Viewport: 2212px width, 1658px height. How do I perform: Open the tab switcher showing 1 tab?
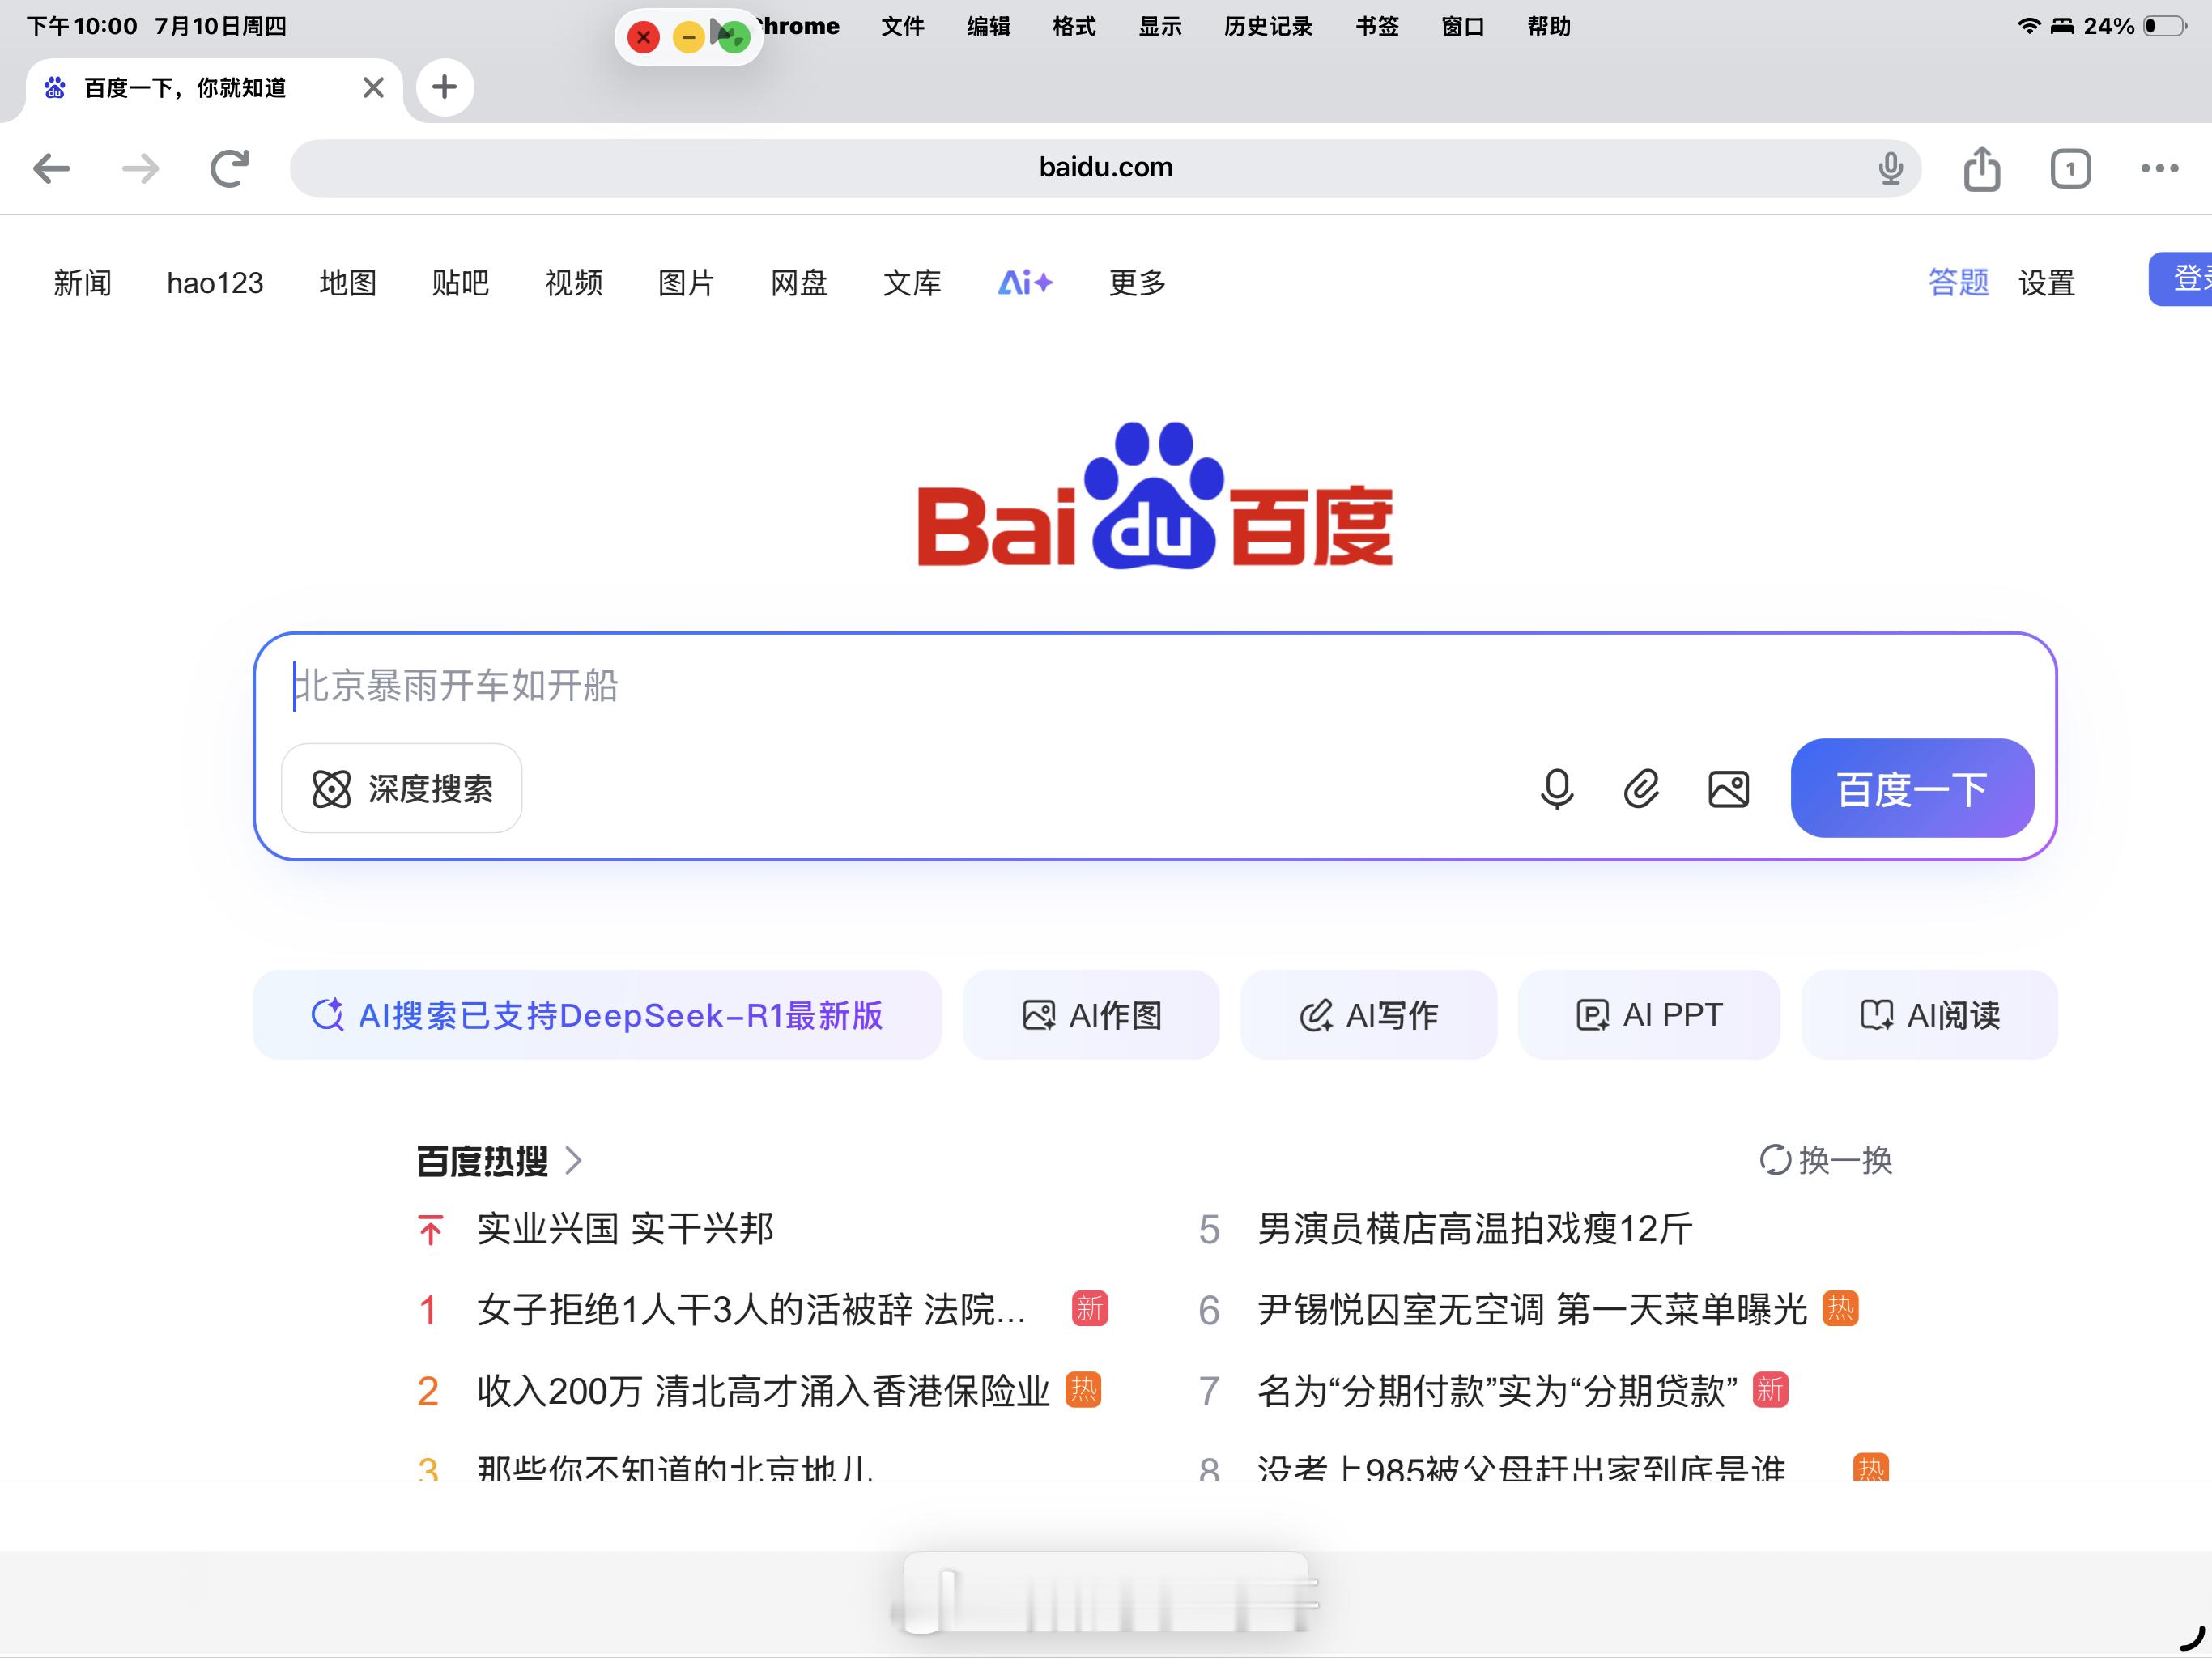coord(2070,168)
